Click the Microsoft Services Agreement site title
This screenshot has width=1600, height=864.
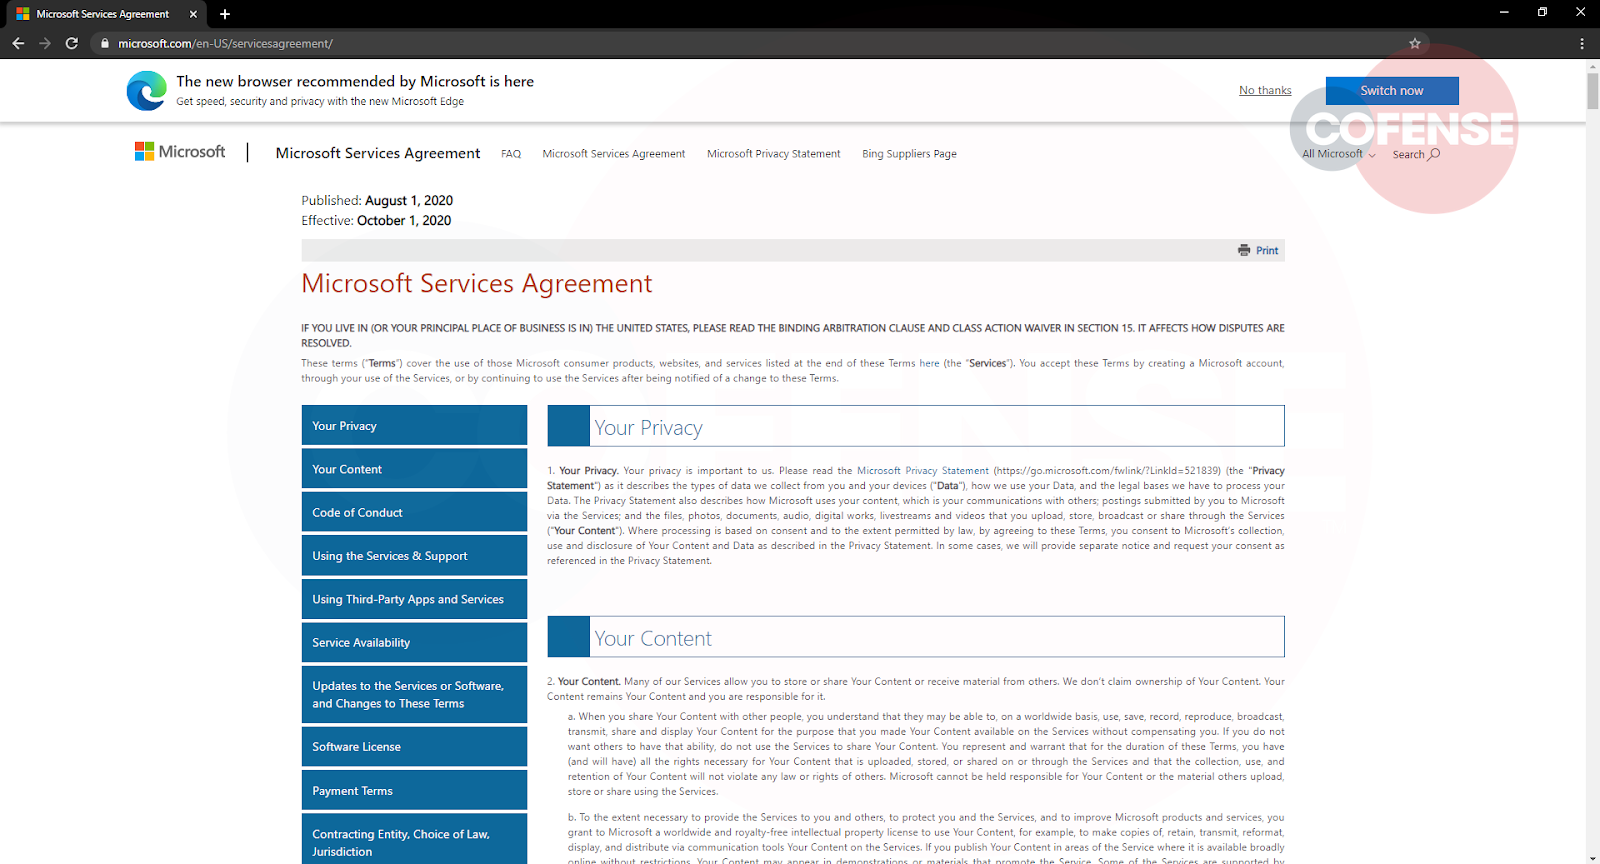[x=378, y=153]
